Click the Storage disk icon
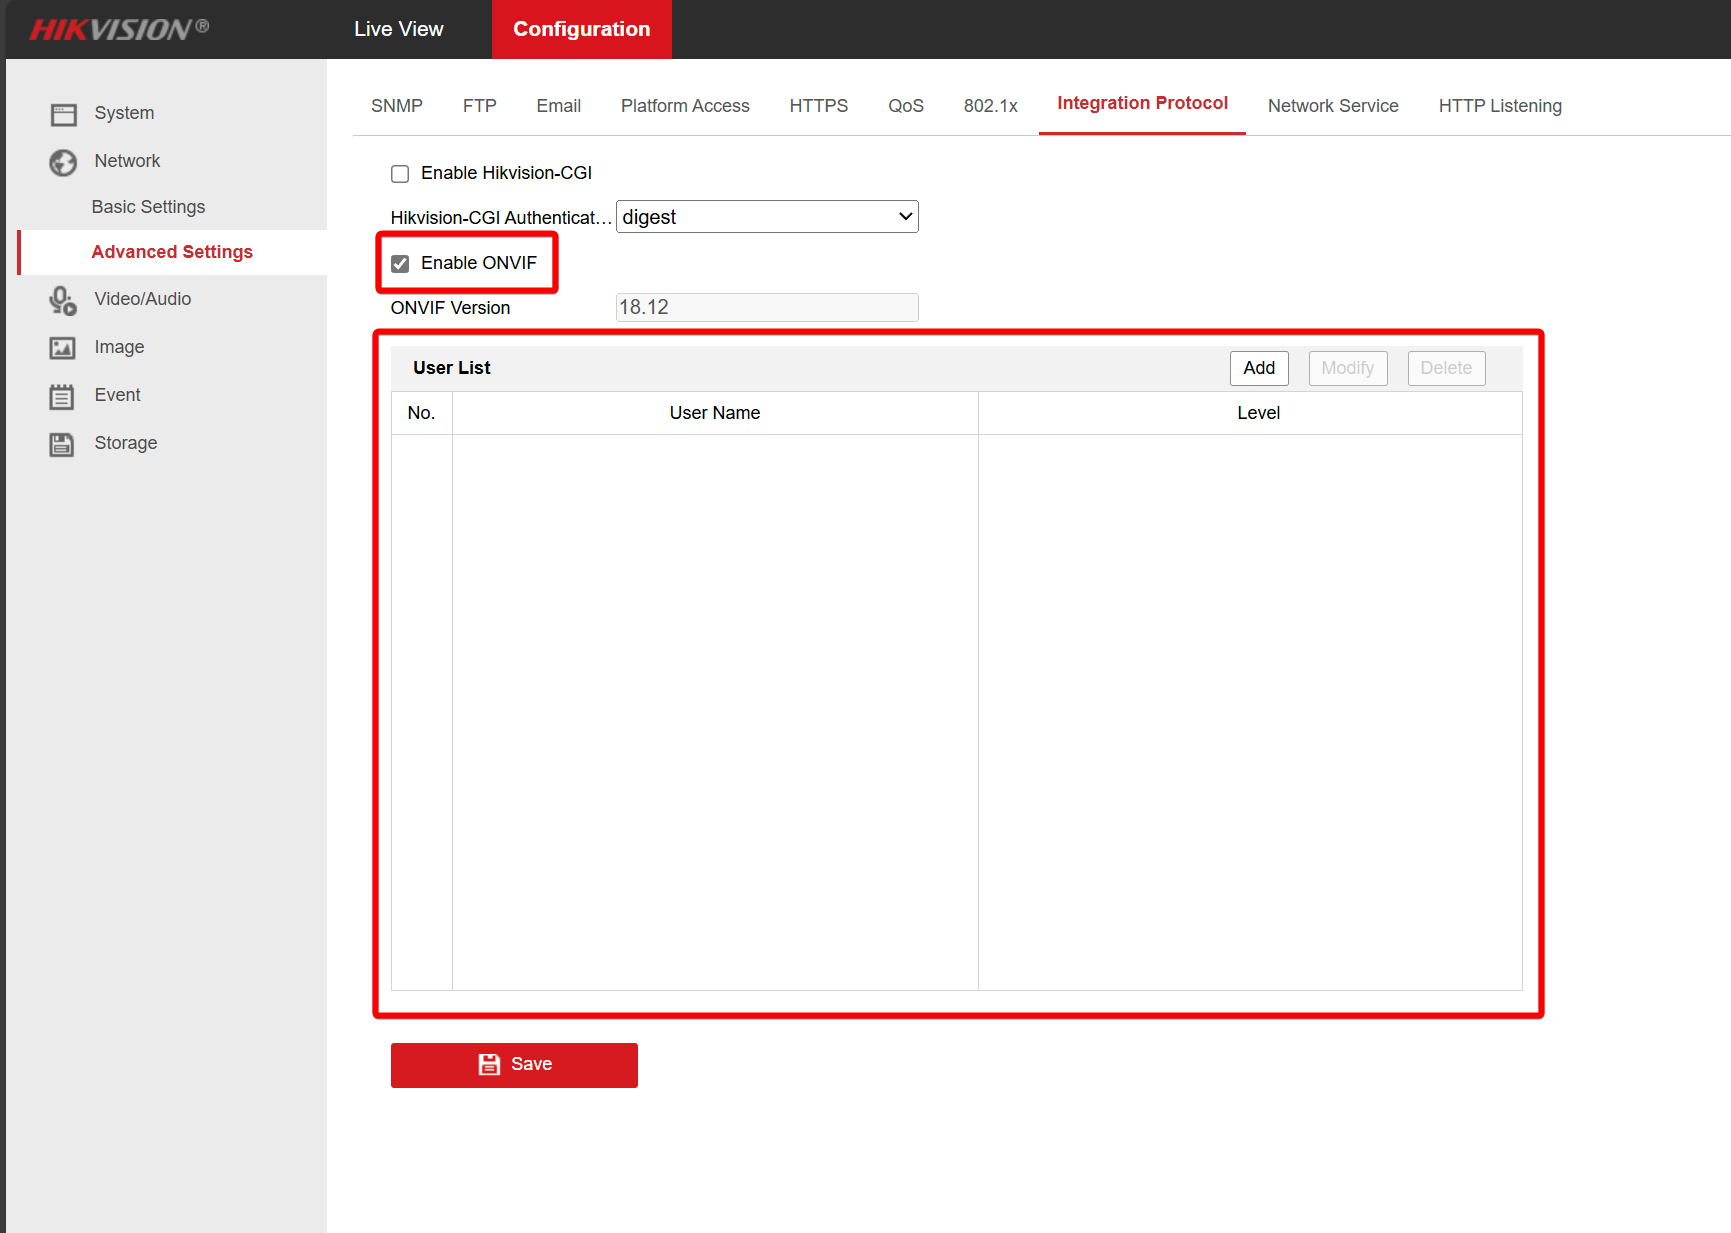1731x1233 pixels. (62, 443)
